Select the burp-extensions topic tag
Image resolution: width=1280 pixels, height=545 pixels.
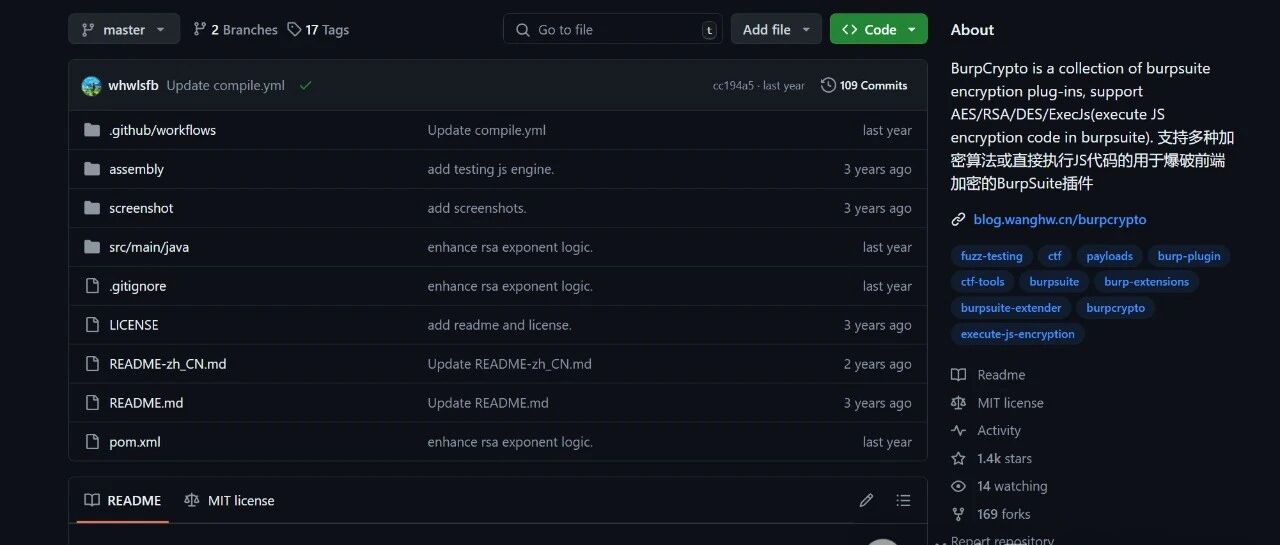(x=1146, y=282)
